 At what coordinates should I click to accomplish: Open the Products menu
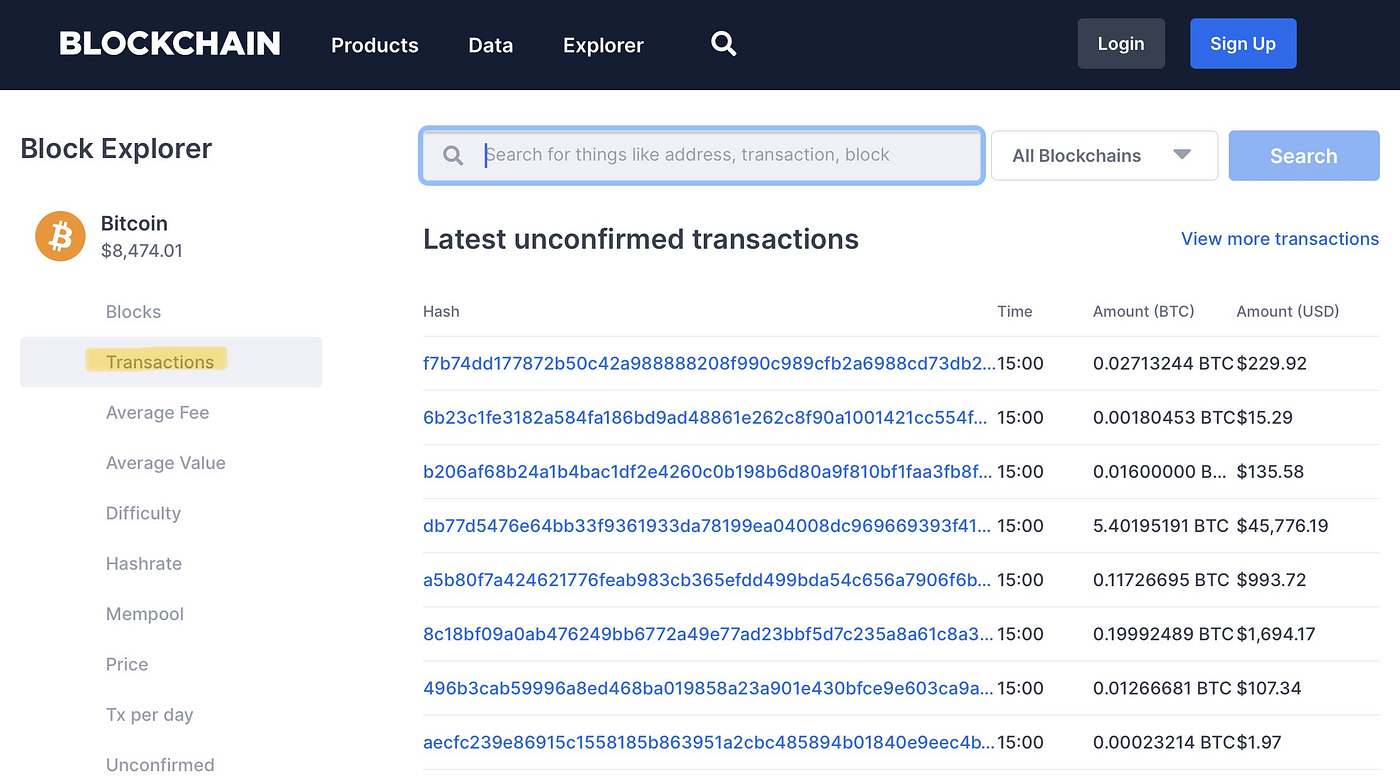[x=375, y=45]
